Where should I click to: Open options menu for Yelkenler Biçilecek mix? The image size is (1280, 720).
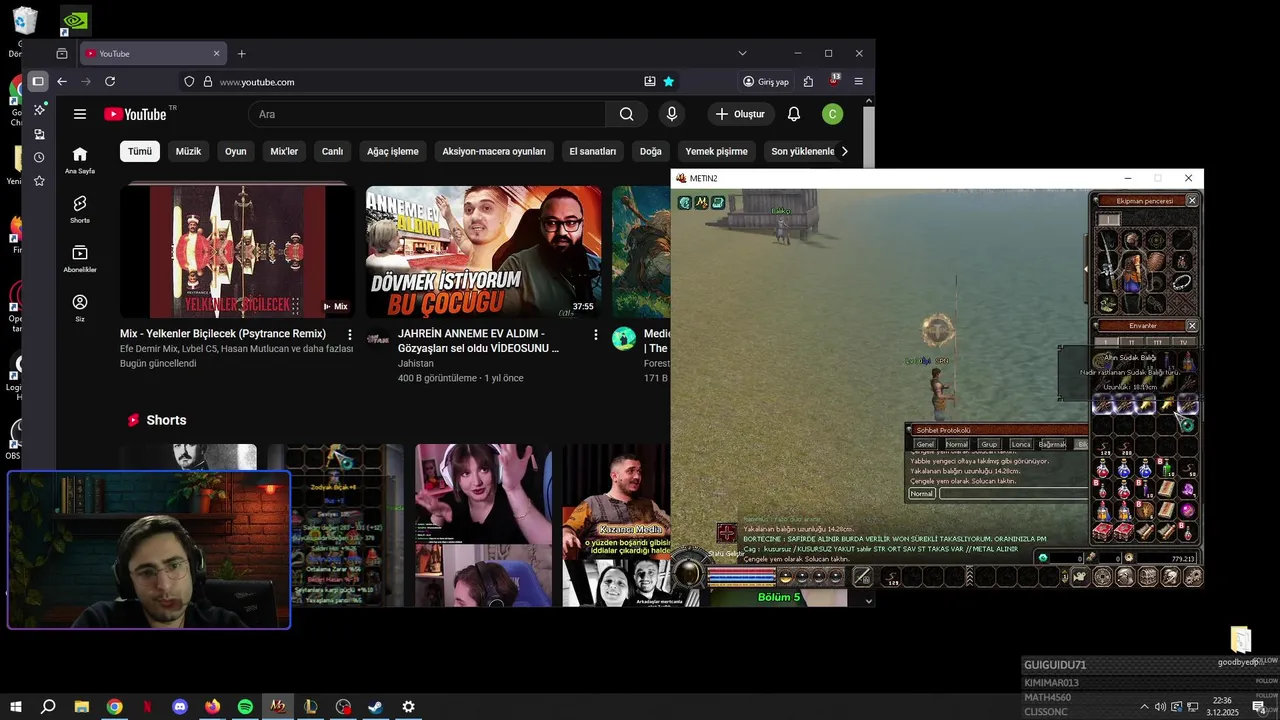(x=349, y=334)
